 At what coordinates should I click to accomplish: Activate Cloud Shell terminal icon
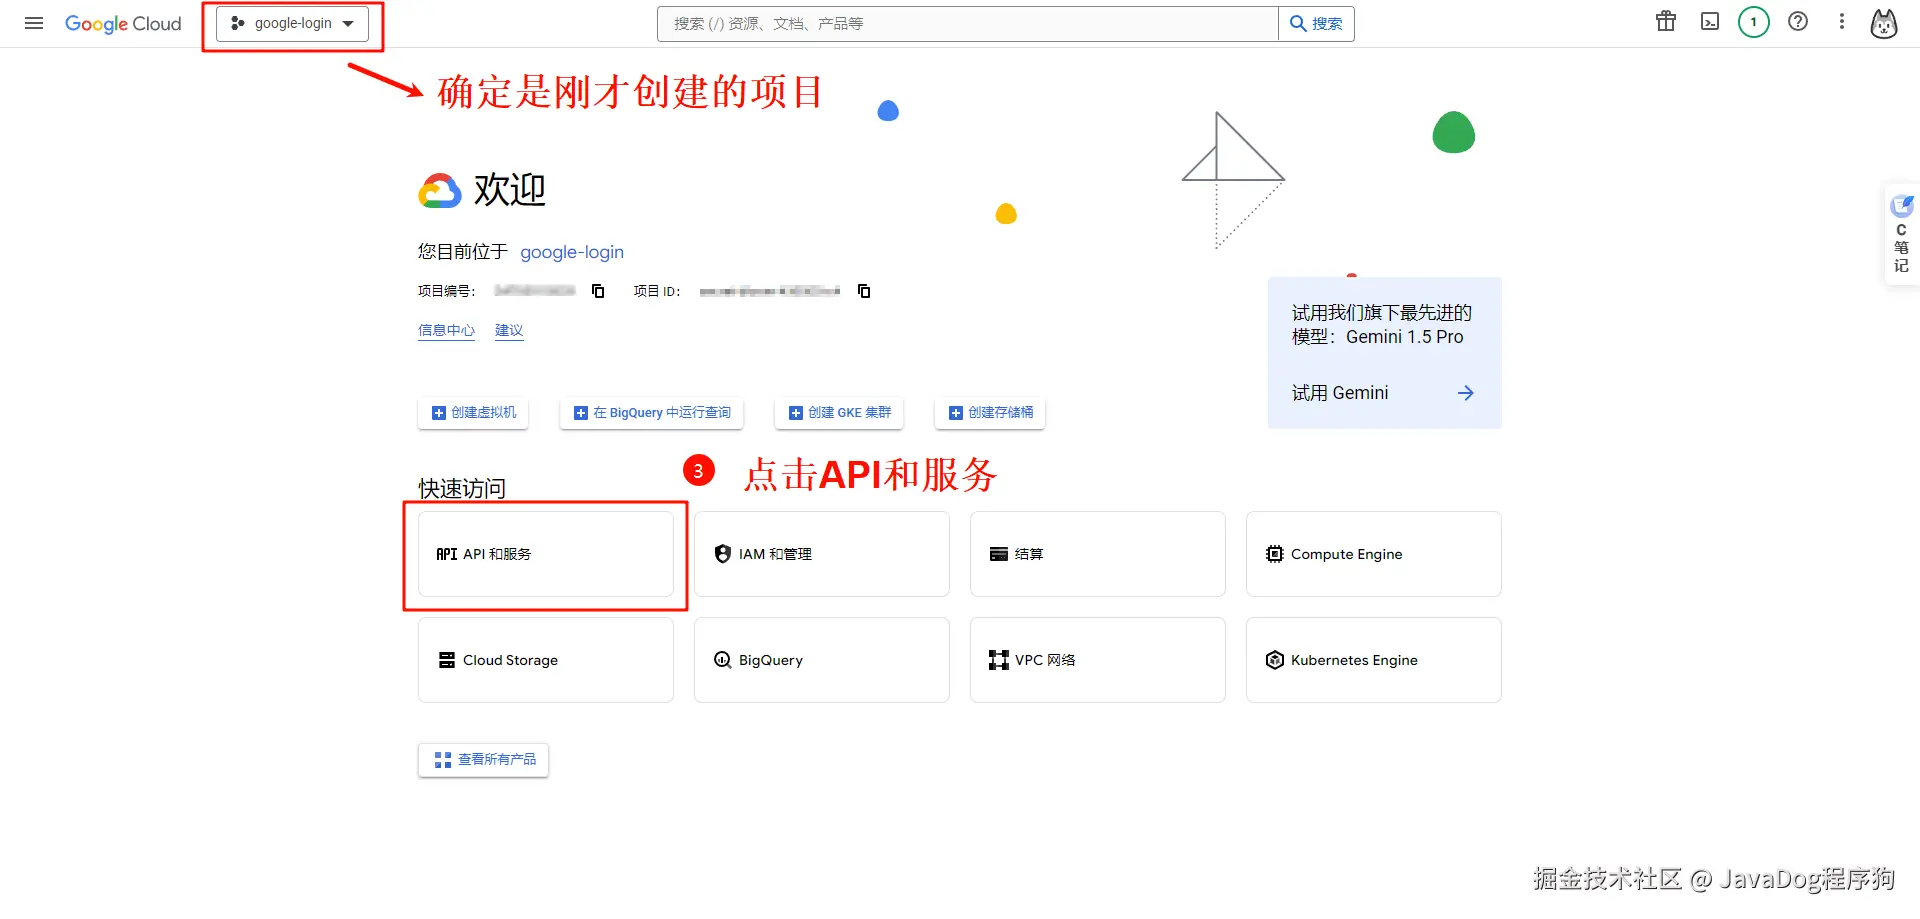(x=1710, y=22)
